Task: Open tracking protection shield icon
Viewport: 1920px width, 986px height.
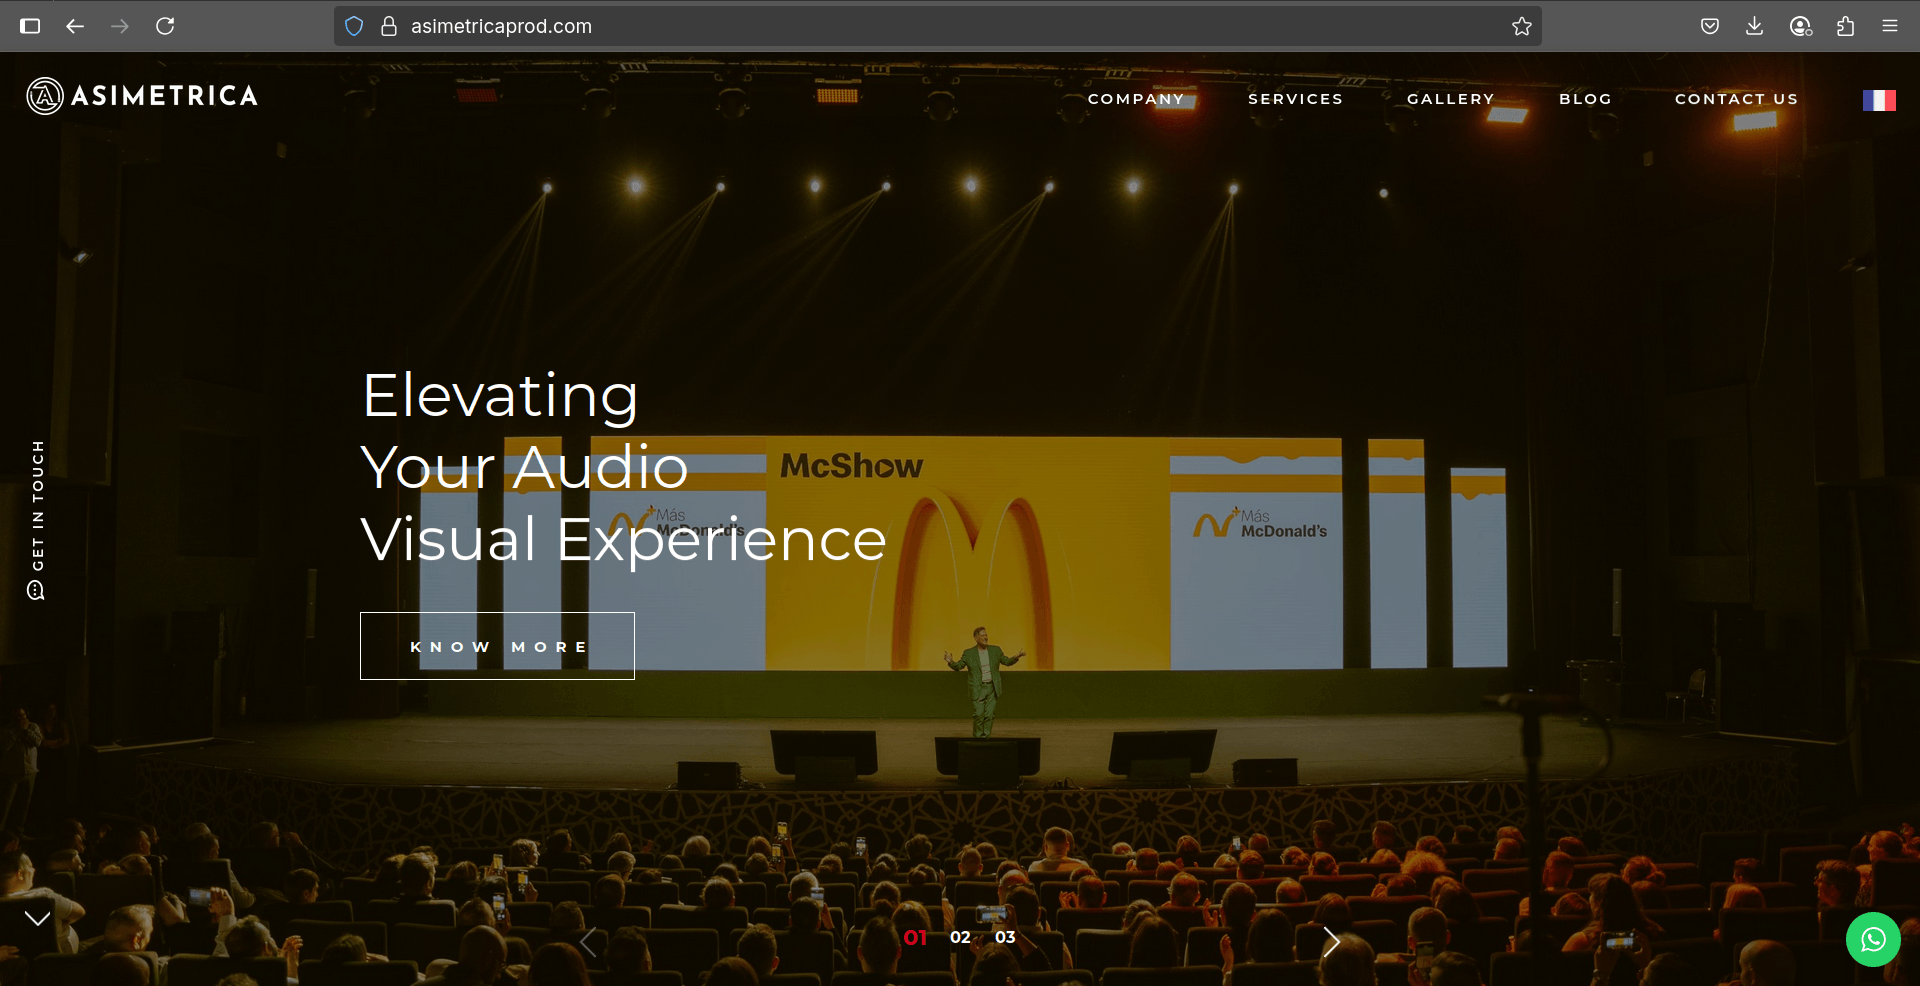Action: [354, 26]
